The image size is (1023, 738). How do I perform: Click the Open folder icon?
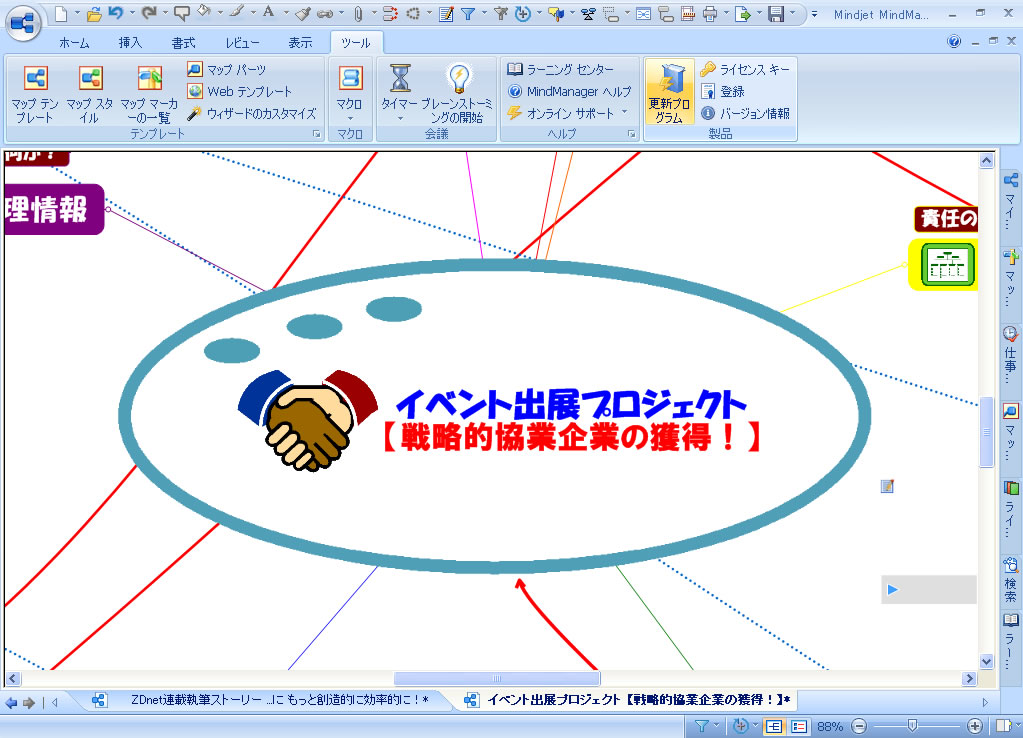95,13
